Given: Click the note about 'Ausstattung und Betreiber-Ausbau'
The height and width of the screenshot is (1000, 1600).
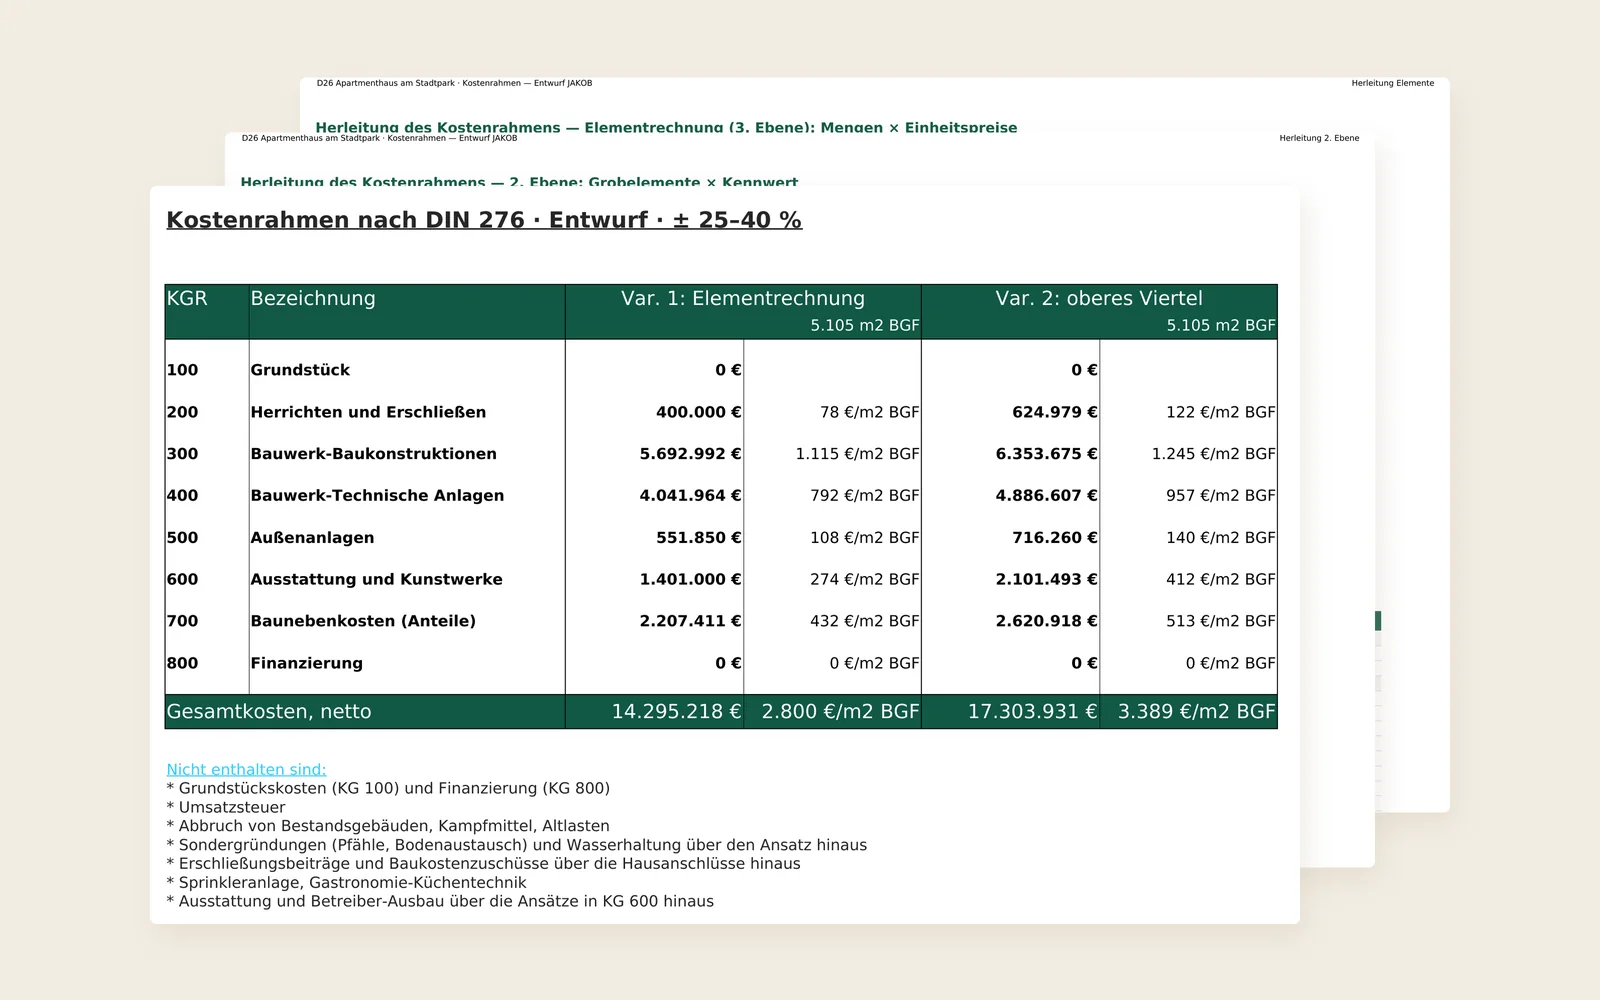Looking at the screenshot, I should [x=440, y=901].
